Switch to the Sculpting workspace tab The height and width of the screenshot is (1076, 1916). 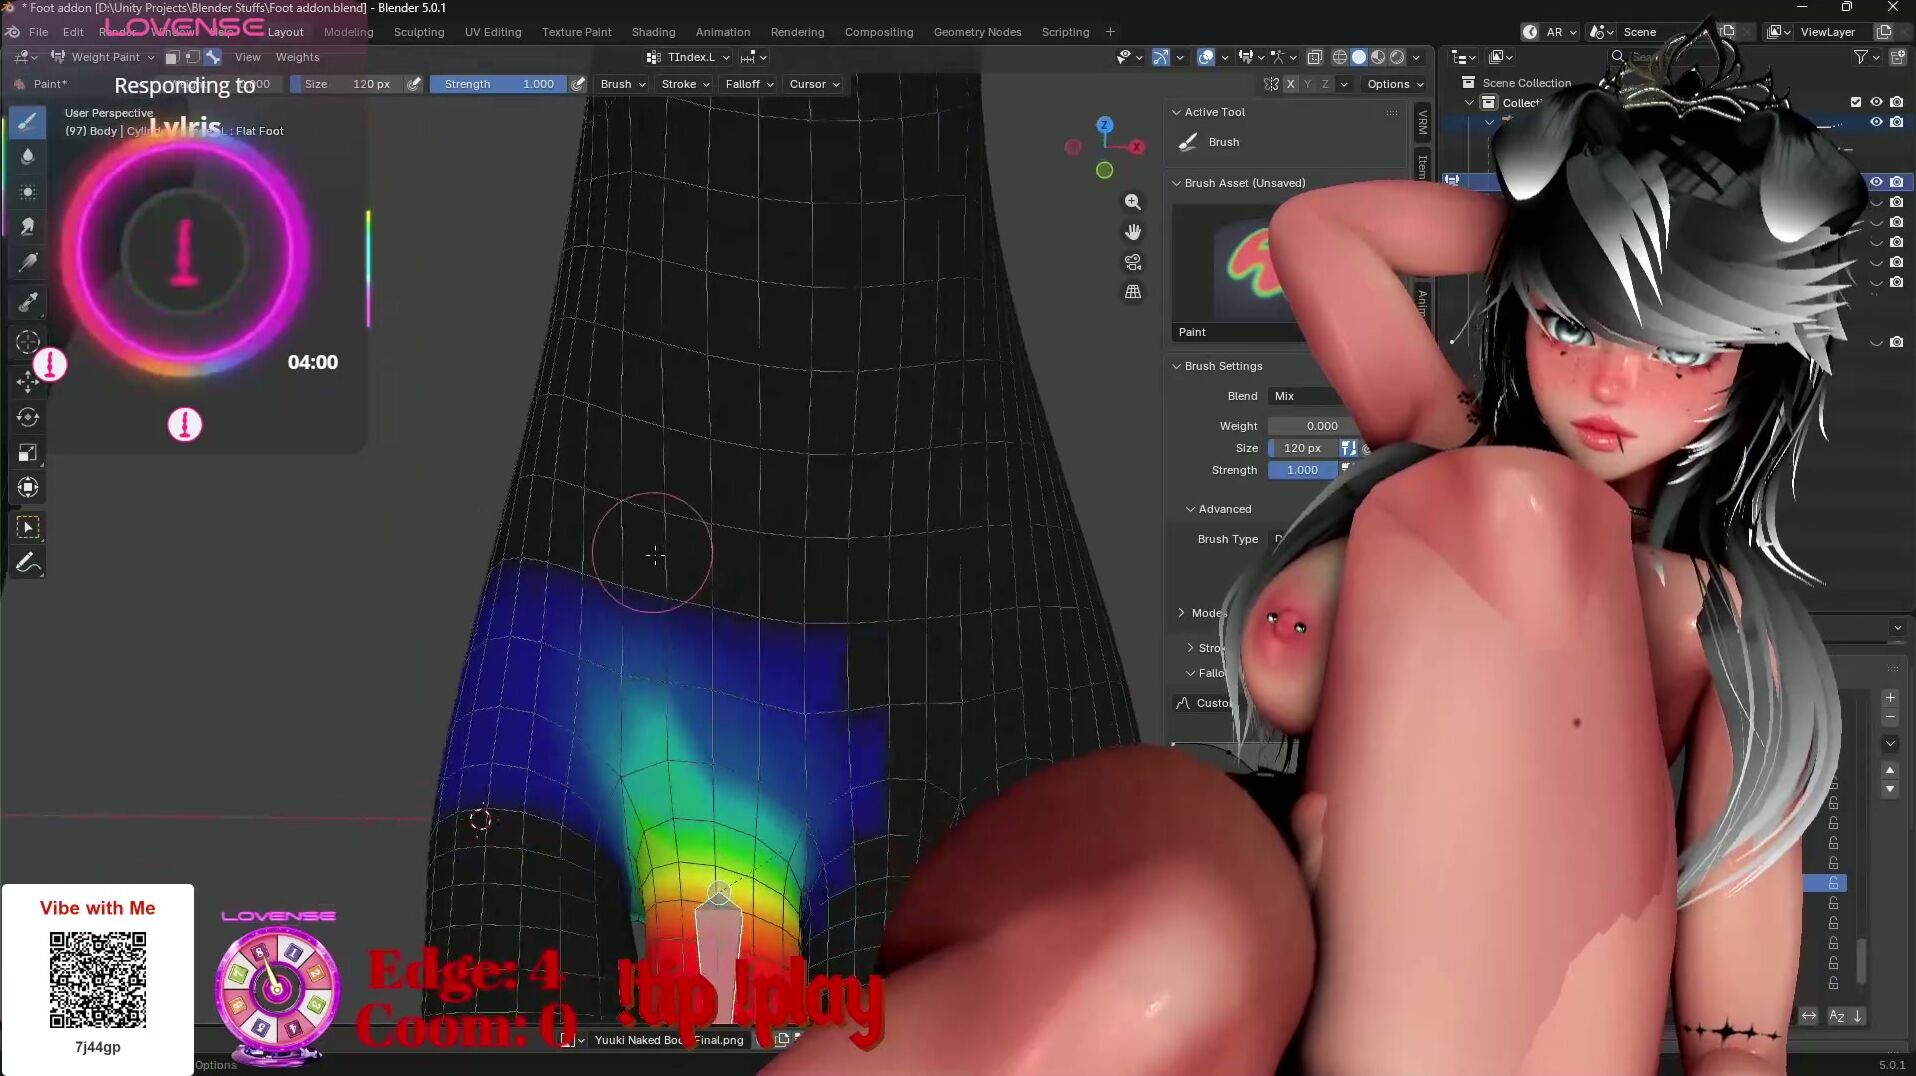[x=419, y=32]
